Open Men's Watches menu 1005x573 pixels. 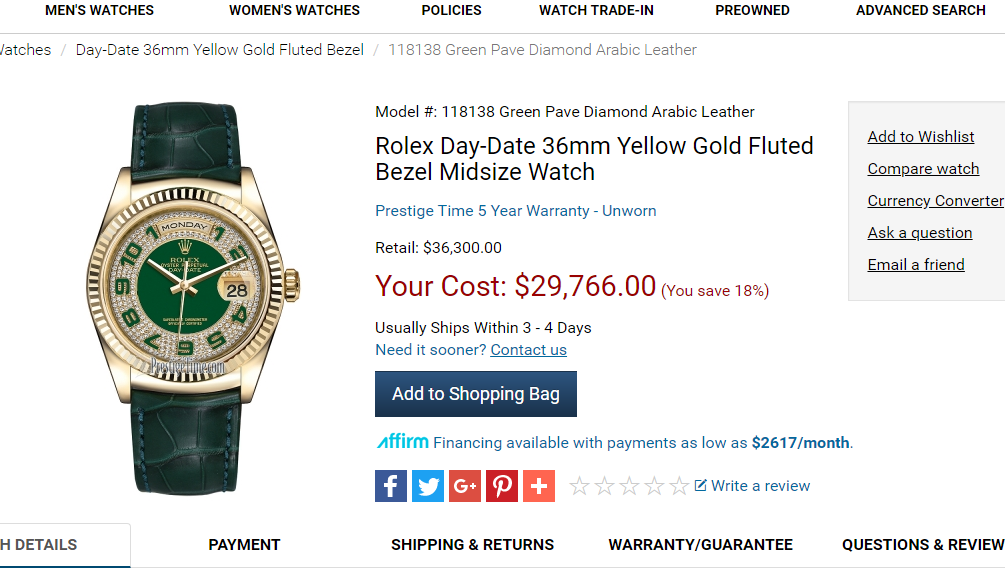(99, 10)
